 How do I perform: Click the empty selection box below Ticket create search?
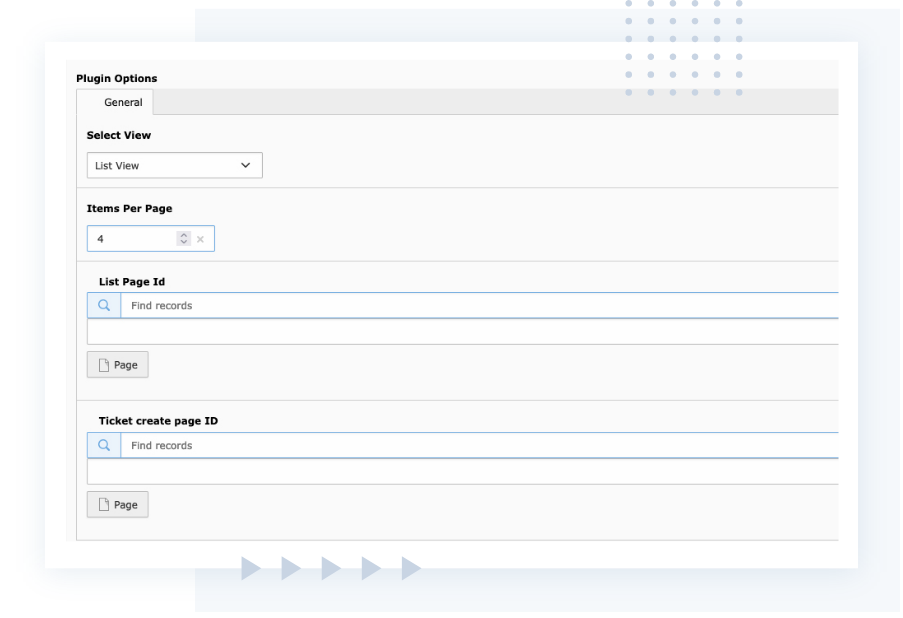coord(462,472)
